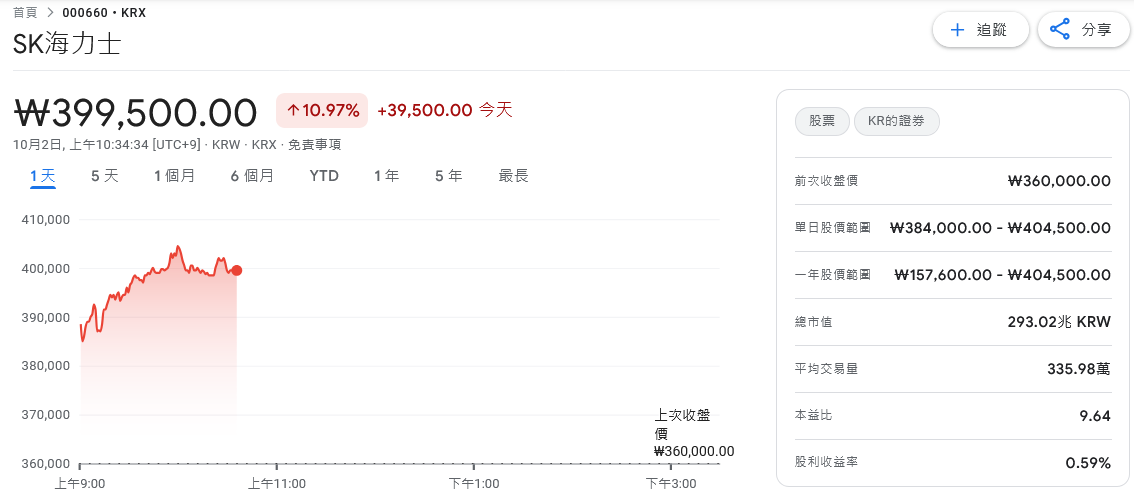Go to 首頁 breadcrumb link

25,12
